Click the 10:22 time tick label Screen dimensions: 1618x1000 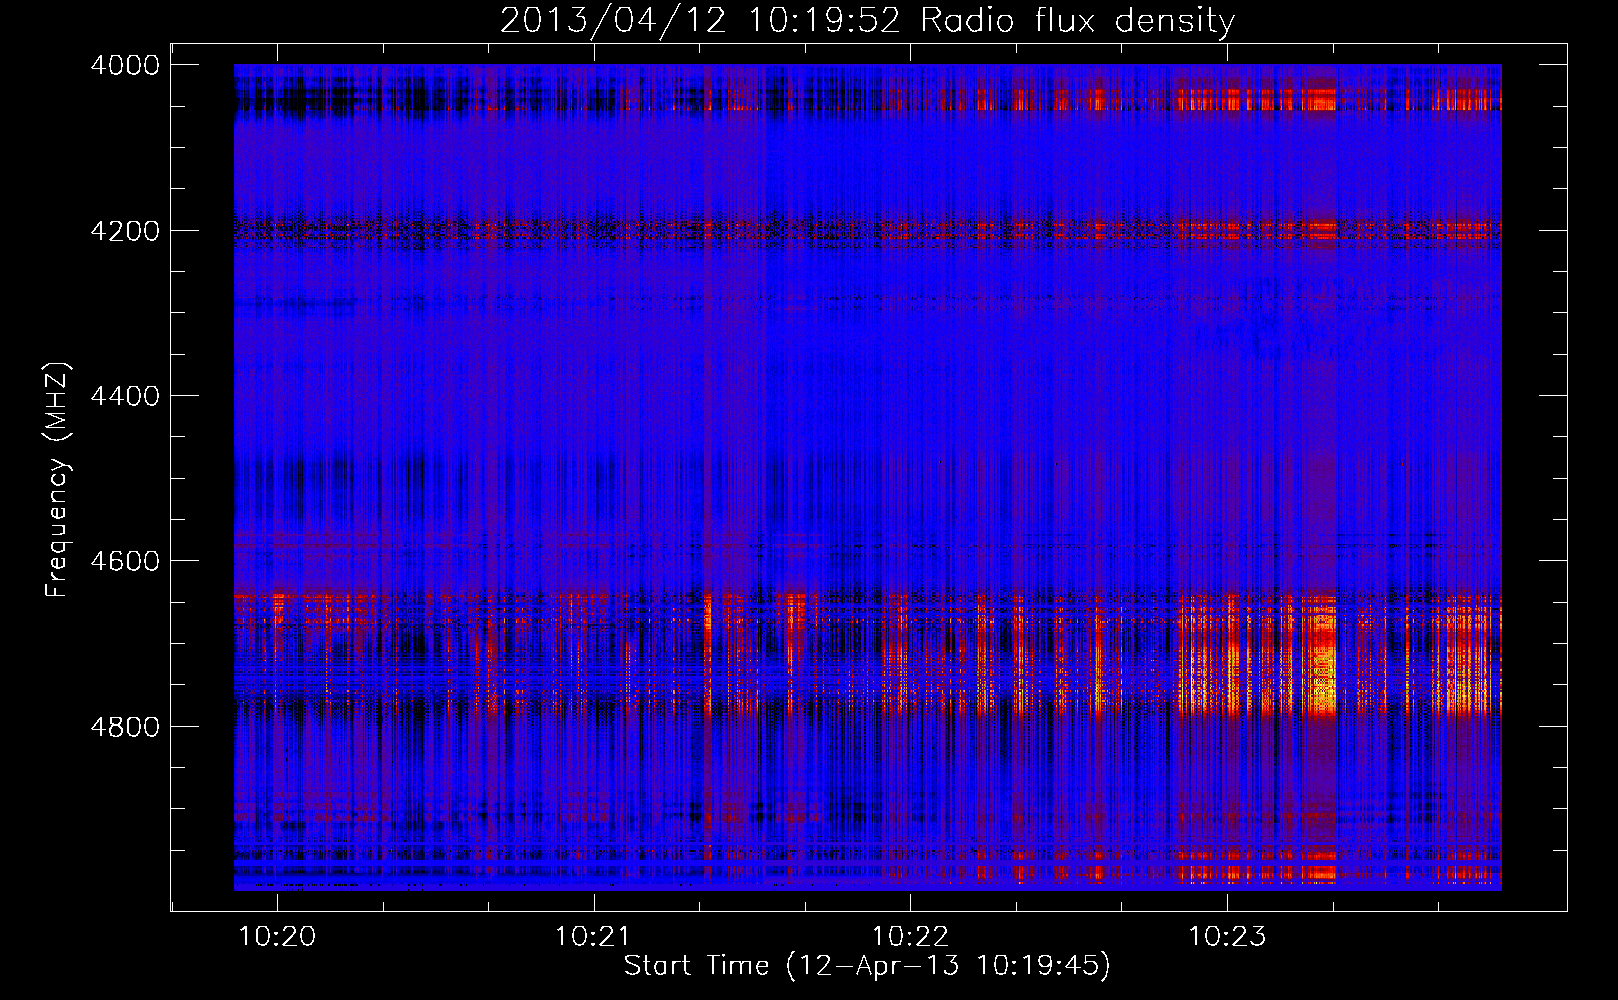(x=910, y=936)
